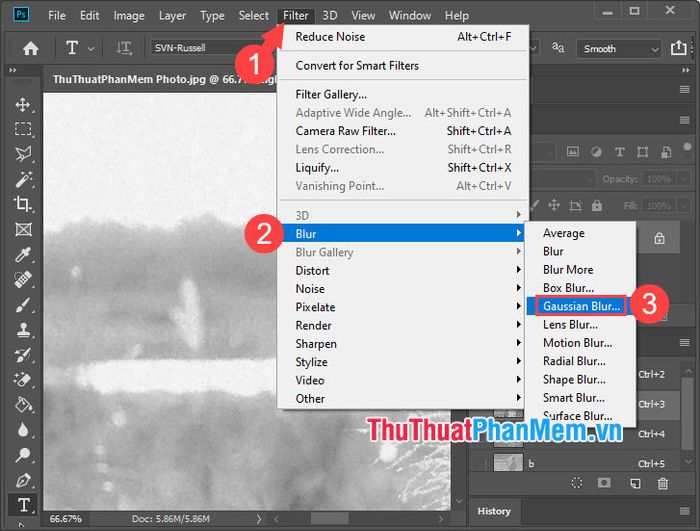This screenshot has width=700, height=531.
Task: Click lock all icon in Layers panel
Action: (x=597, y=206)
